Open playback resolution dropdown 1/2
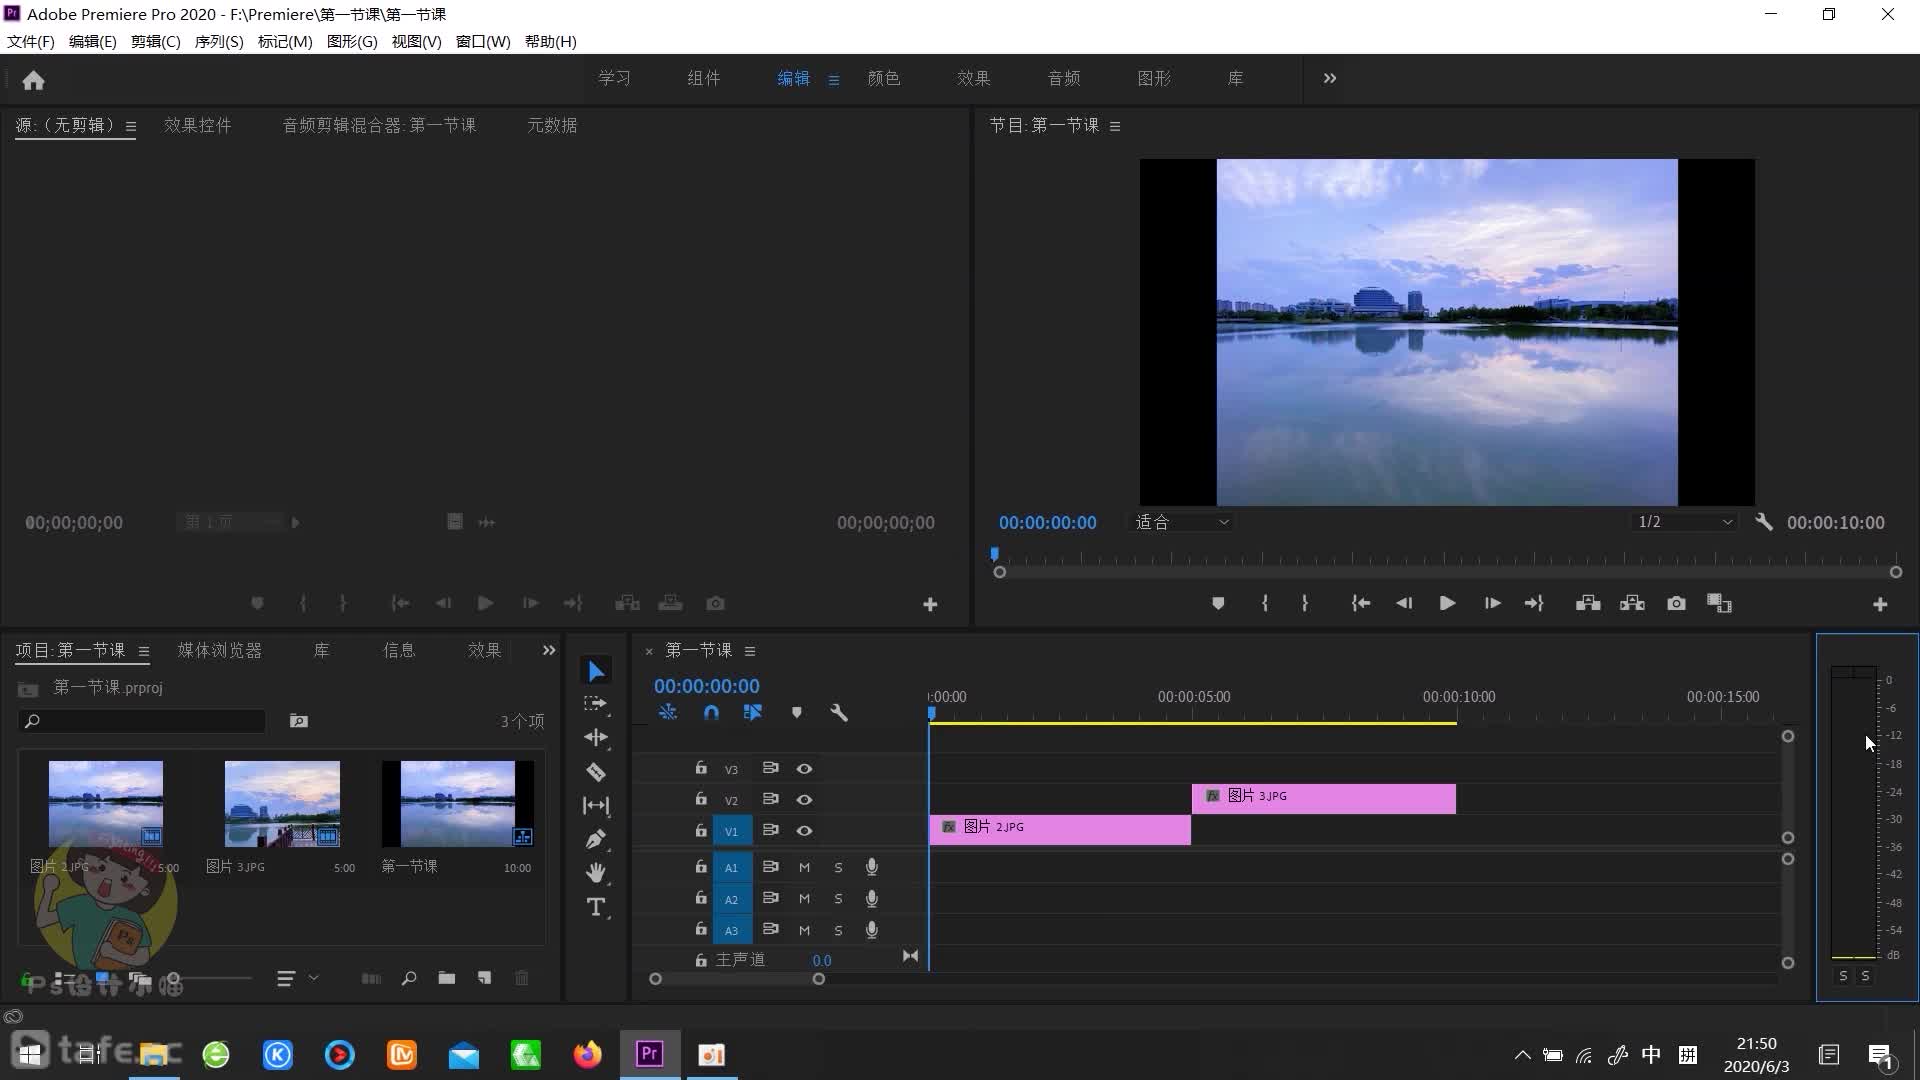 (1685, 522)
